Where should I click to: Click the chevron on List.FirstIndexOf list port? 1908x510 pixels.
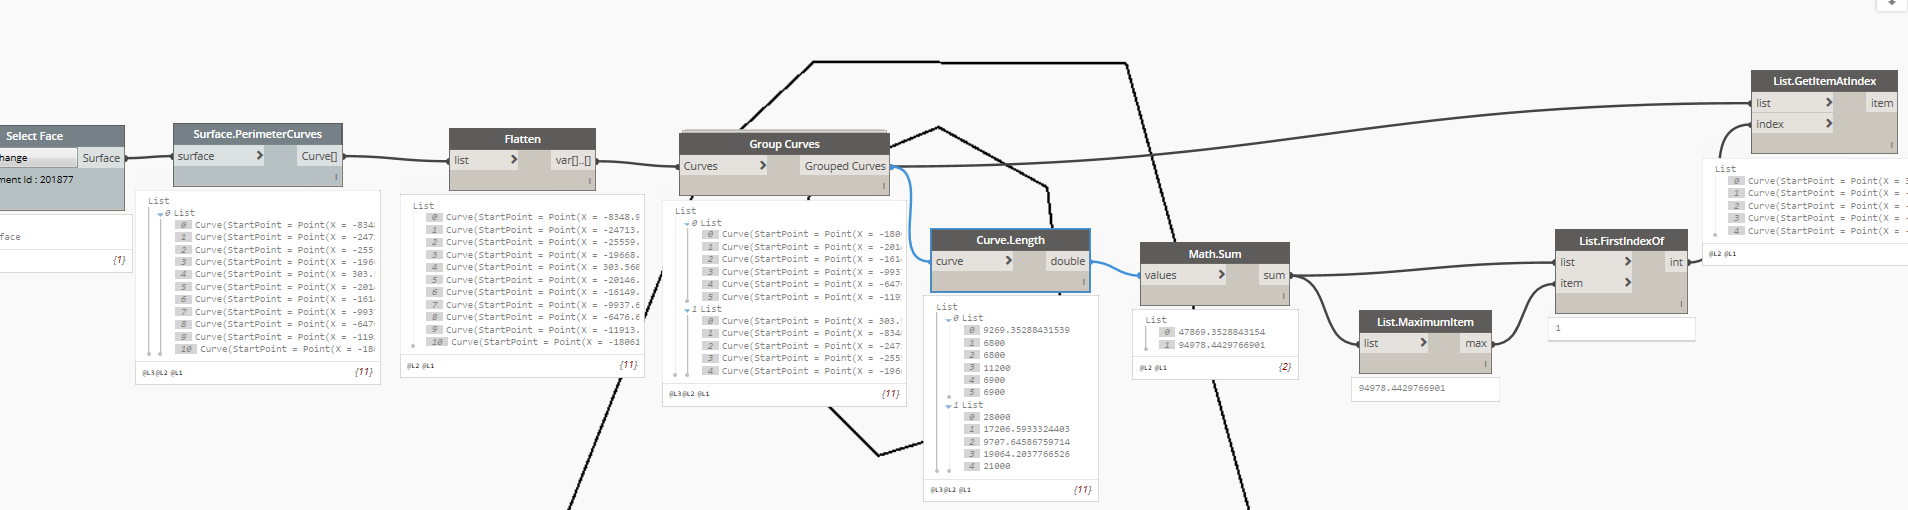point(1628,262)
